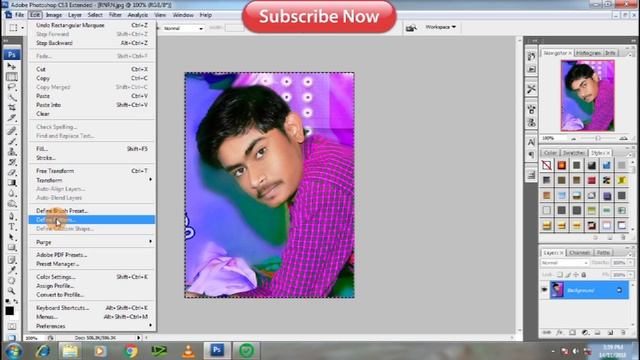Click the add layer style fx icon
This screenshot has width=640, height=360.
coord(560,333)
